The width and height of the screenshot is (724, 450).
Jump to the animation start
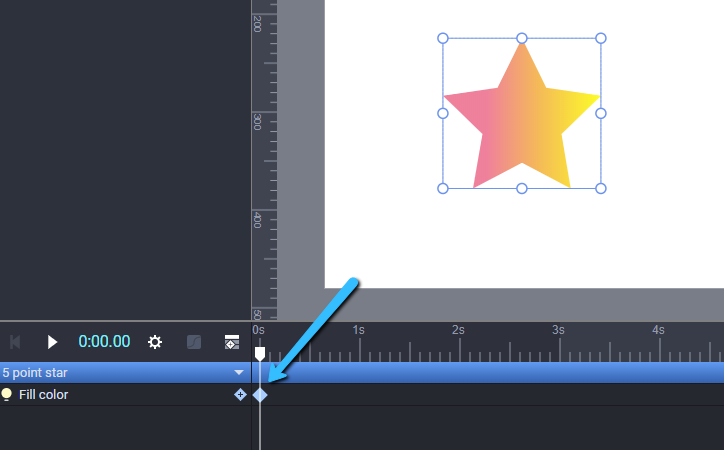click(15, 342)
